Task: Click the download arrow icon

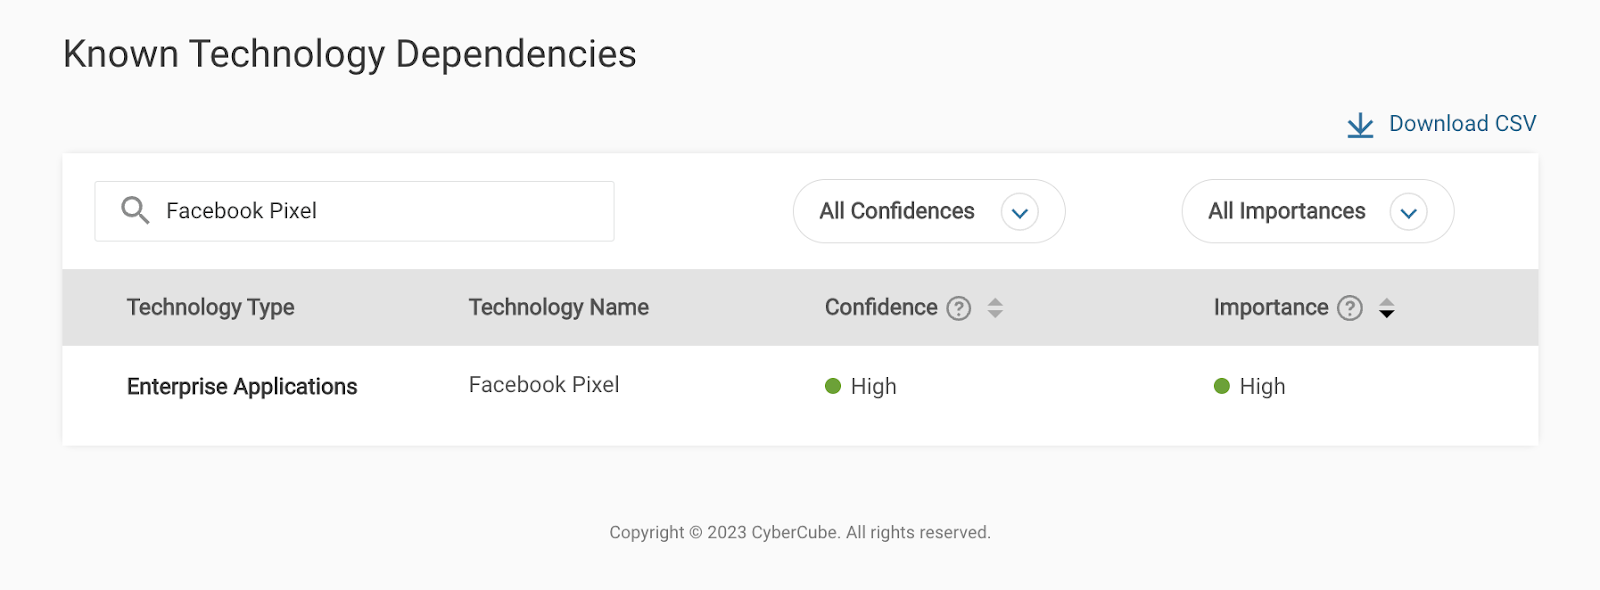Action: (x=1360, y=125)
